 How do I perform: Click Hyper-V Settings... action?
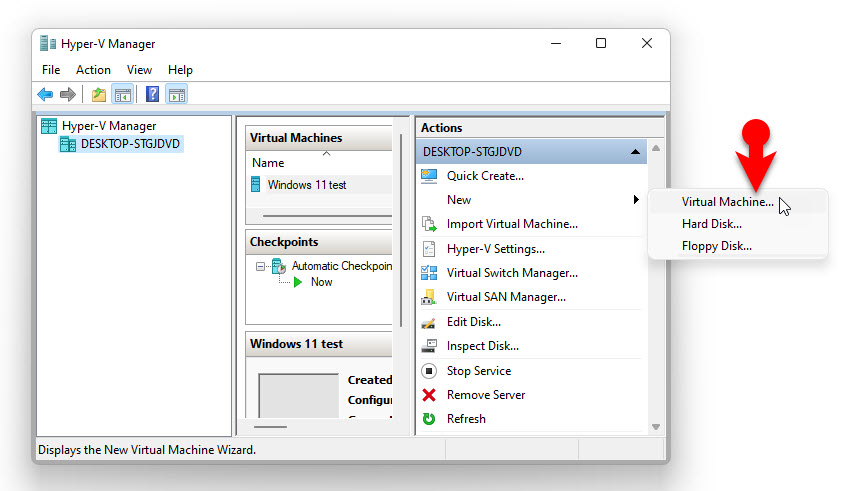(496, 249)
